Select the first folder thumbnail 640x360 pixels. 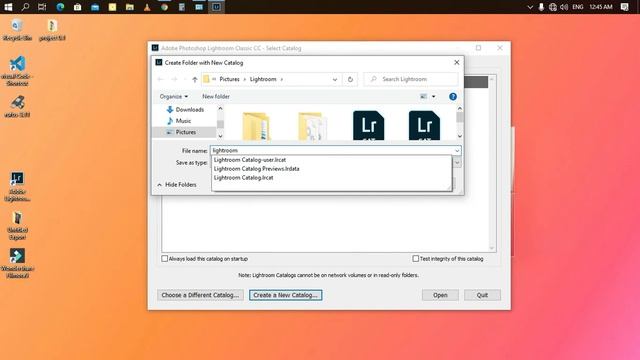click(256, 126)
